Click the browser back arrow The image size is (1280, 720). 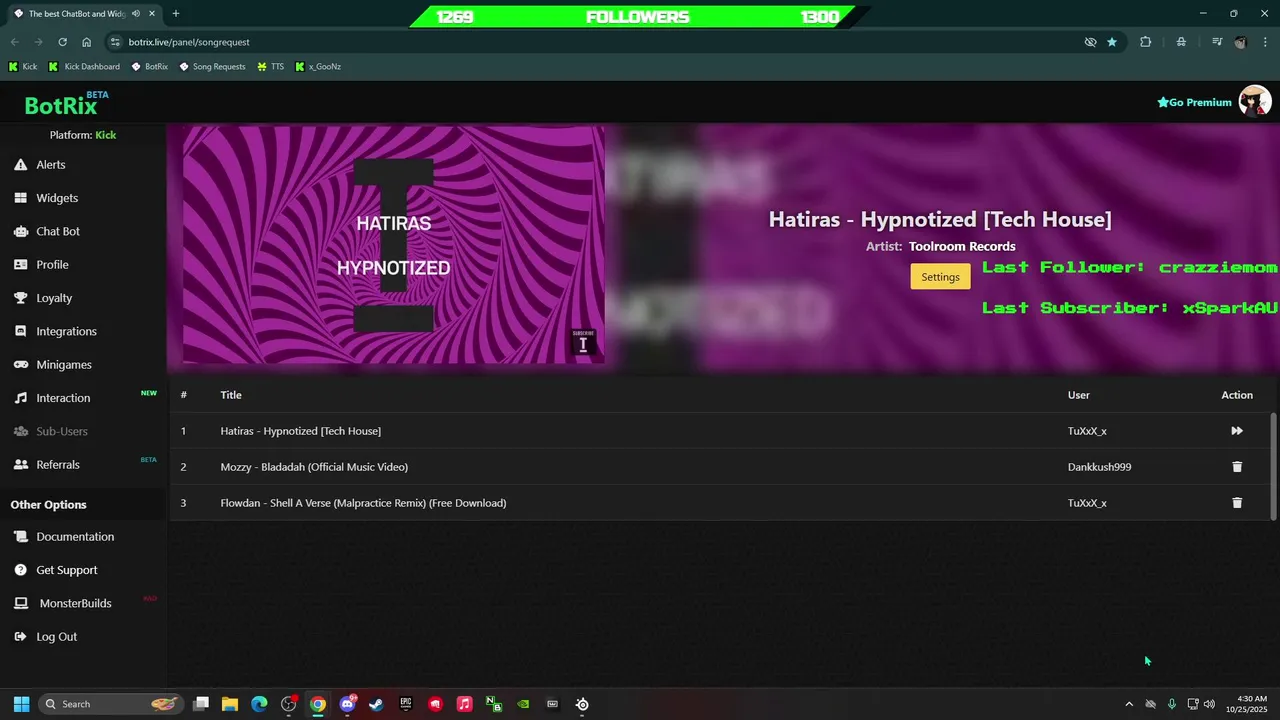pos(14,42)
